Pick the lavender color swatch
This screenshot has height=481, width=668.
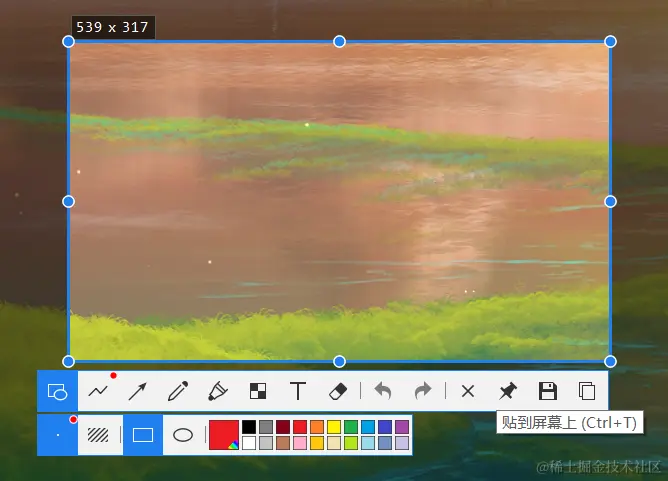(x=402, y=443)
